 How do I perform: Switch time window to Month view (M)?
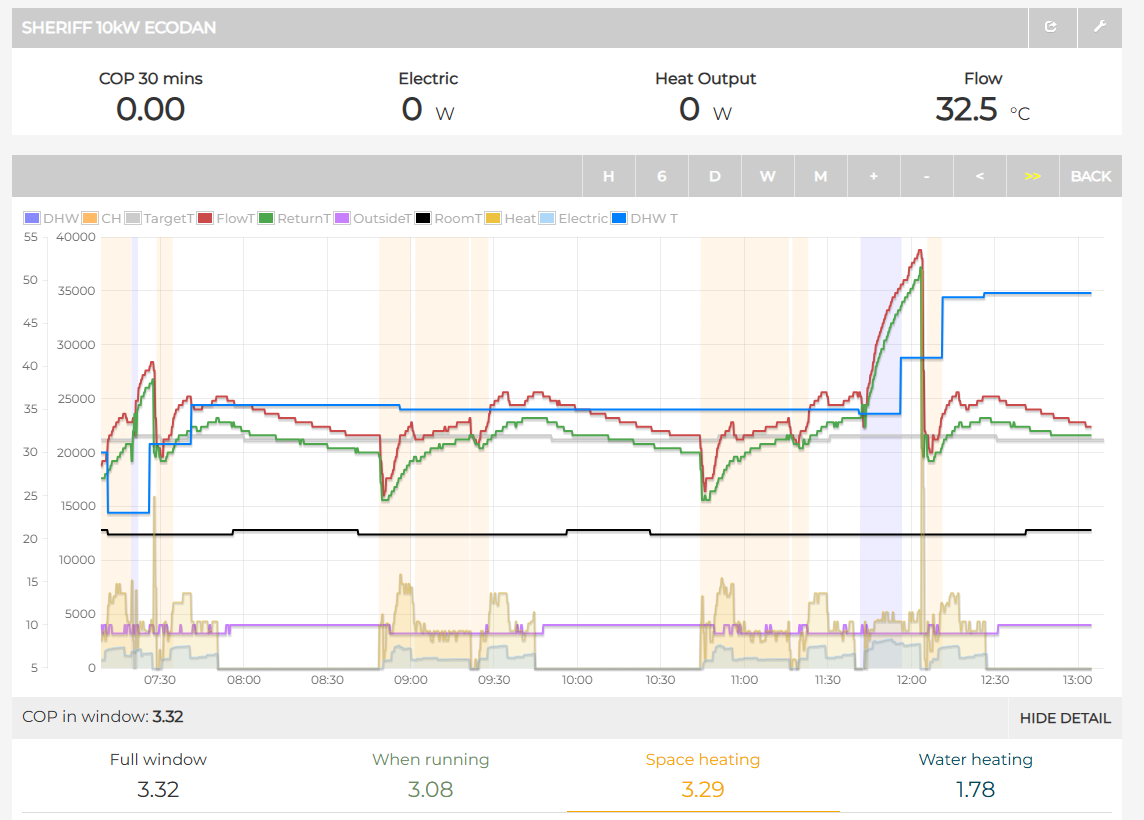[x=820, y=176]
